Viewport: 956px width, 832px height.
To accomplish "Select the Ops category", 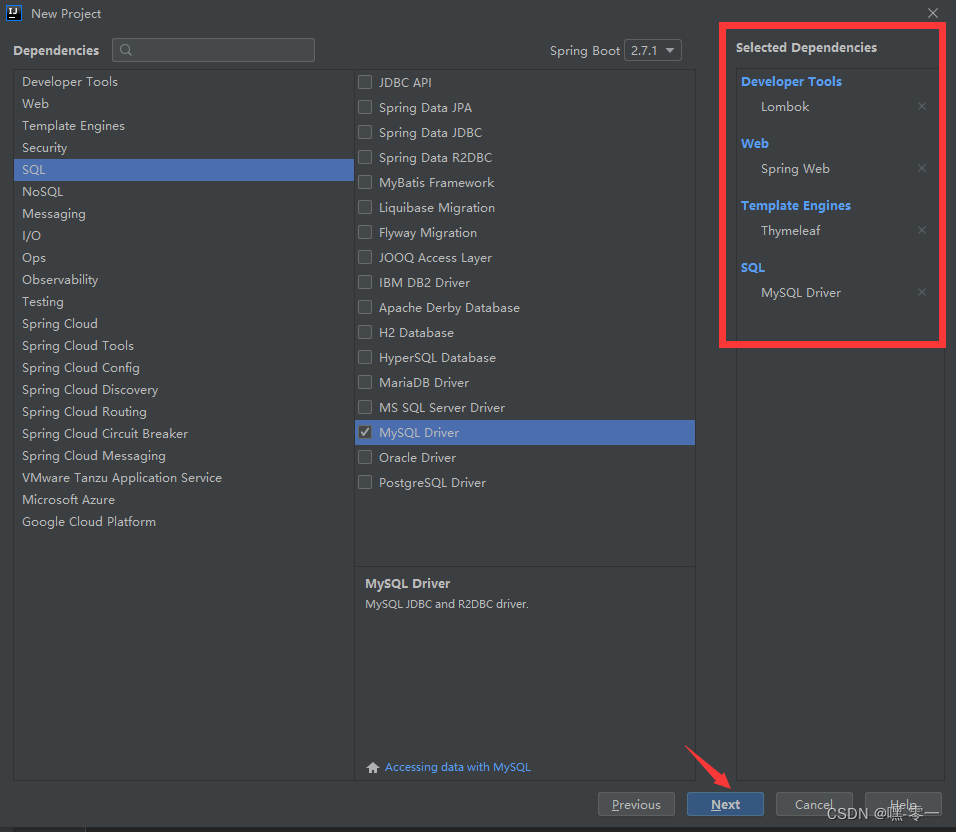I will point(184,257).
